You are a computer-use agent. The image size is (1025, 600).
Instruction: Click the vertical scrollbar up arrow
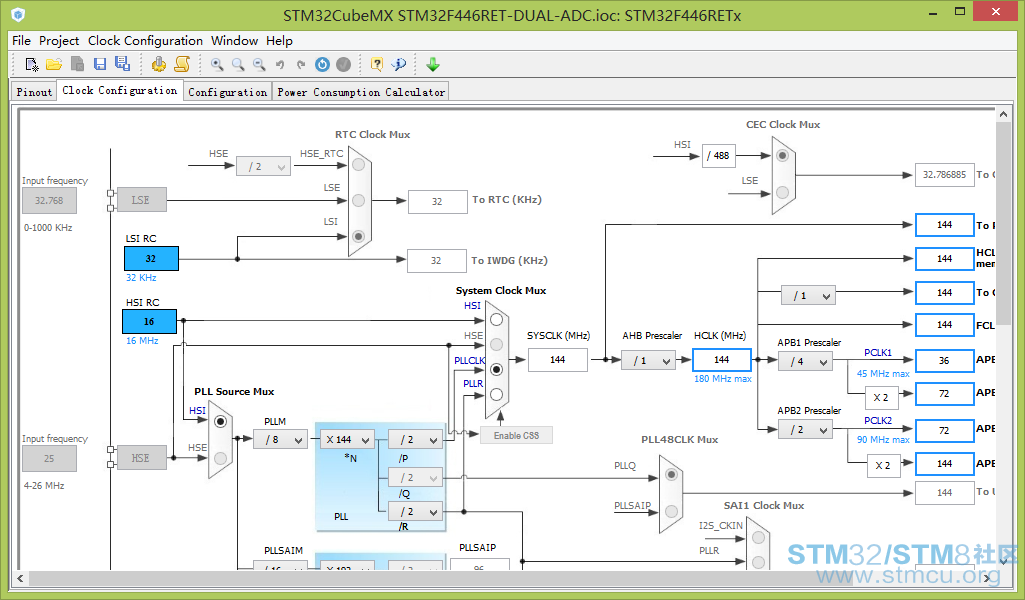tap(1003, 114)
